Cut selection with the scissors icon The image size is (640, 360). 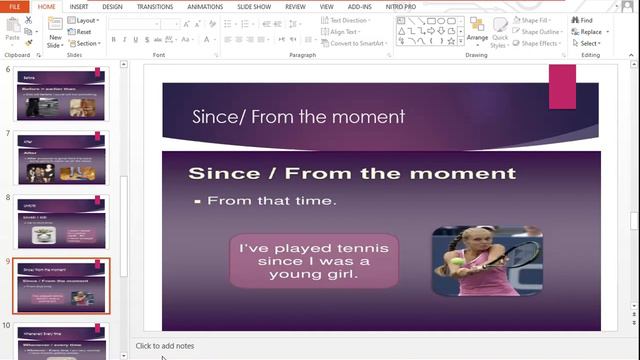click(x=28, y=20)
